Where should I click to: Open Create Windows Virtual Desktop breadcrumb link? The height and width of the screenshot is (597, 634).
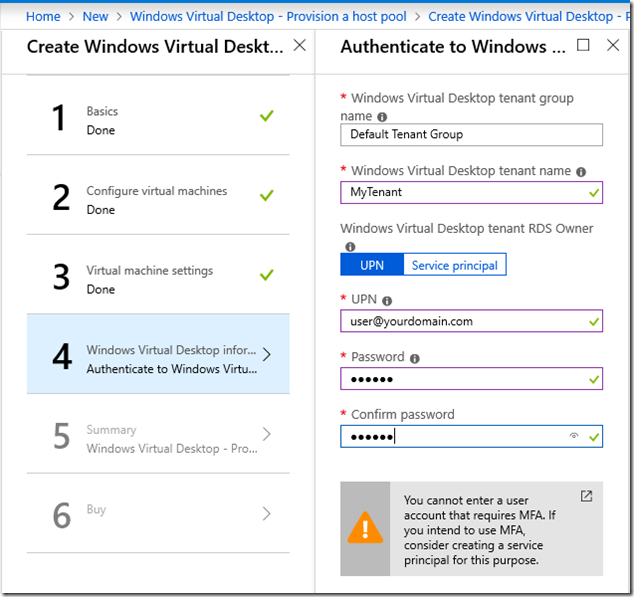click(x=529, y=17)
